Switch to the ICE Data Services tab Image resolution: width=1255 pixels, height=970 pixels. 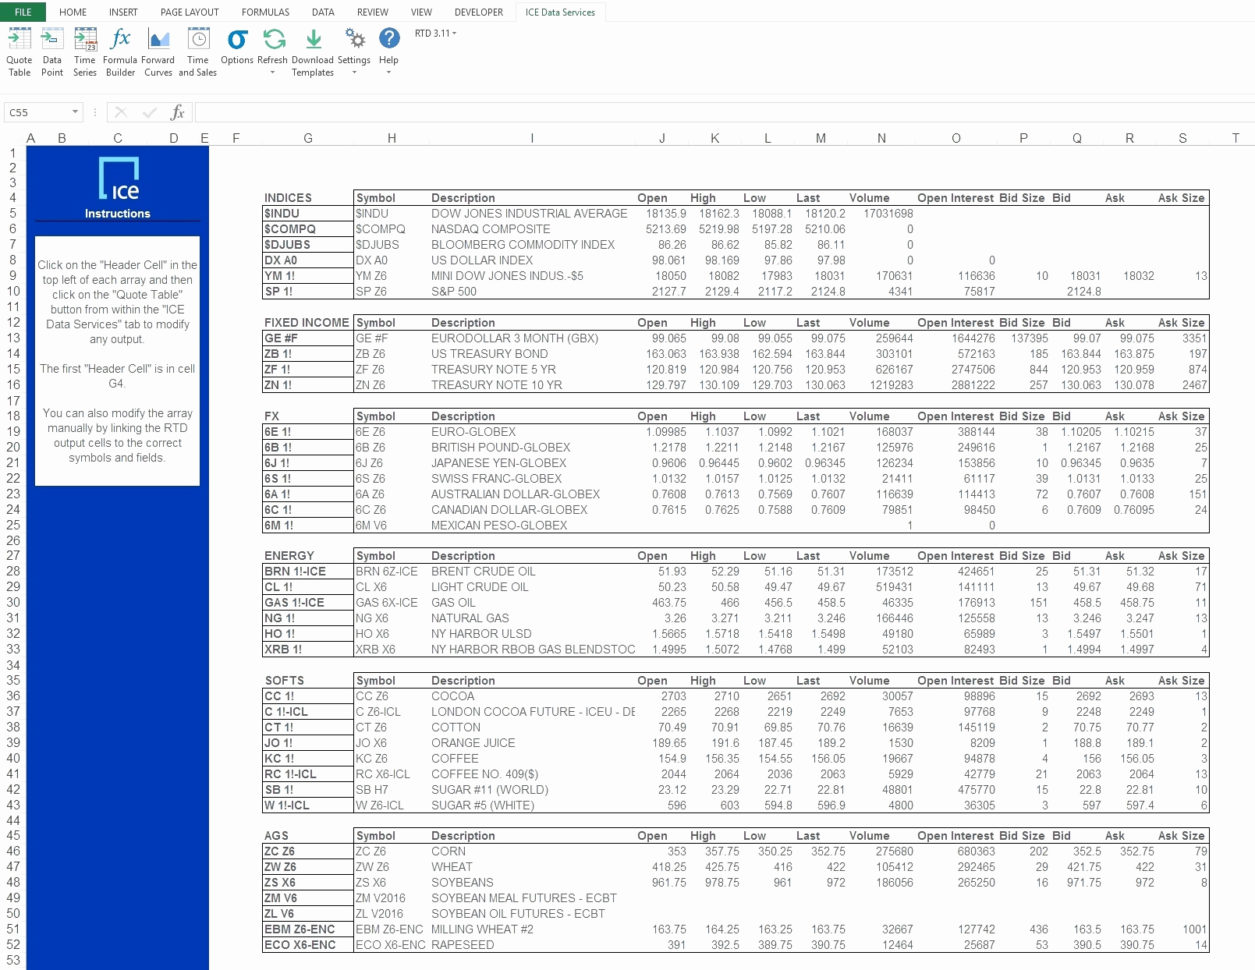[558, 12]
